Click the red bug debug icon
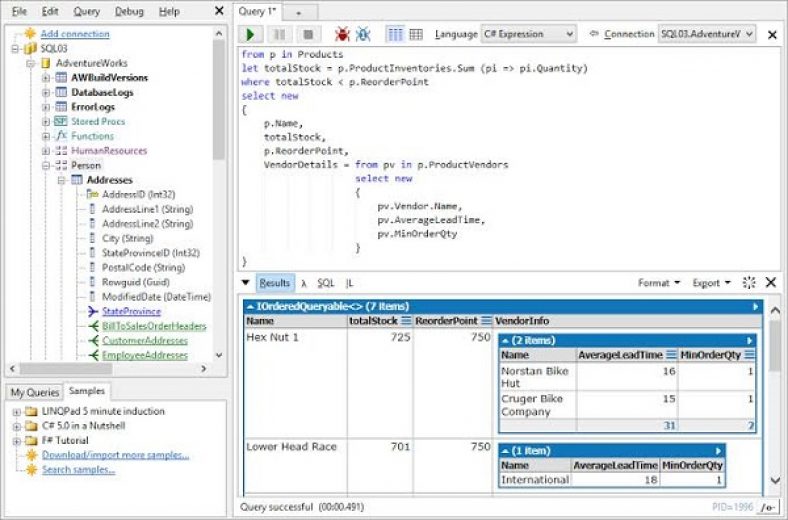 click(342, 34)
